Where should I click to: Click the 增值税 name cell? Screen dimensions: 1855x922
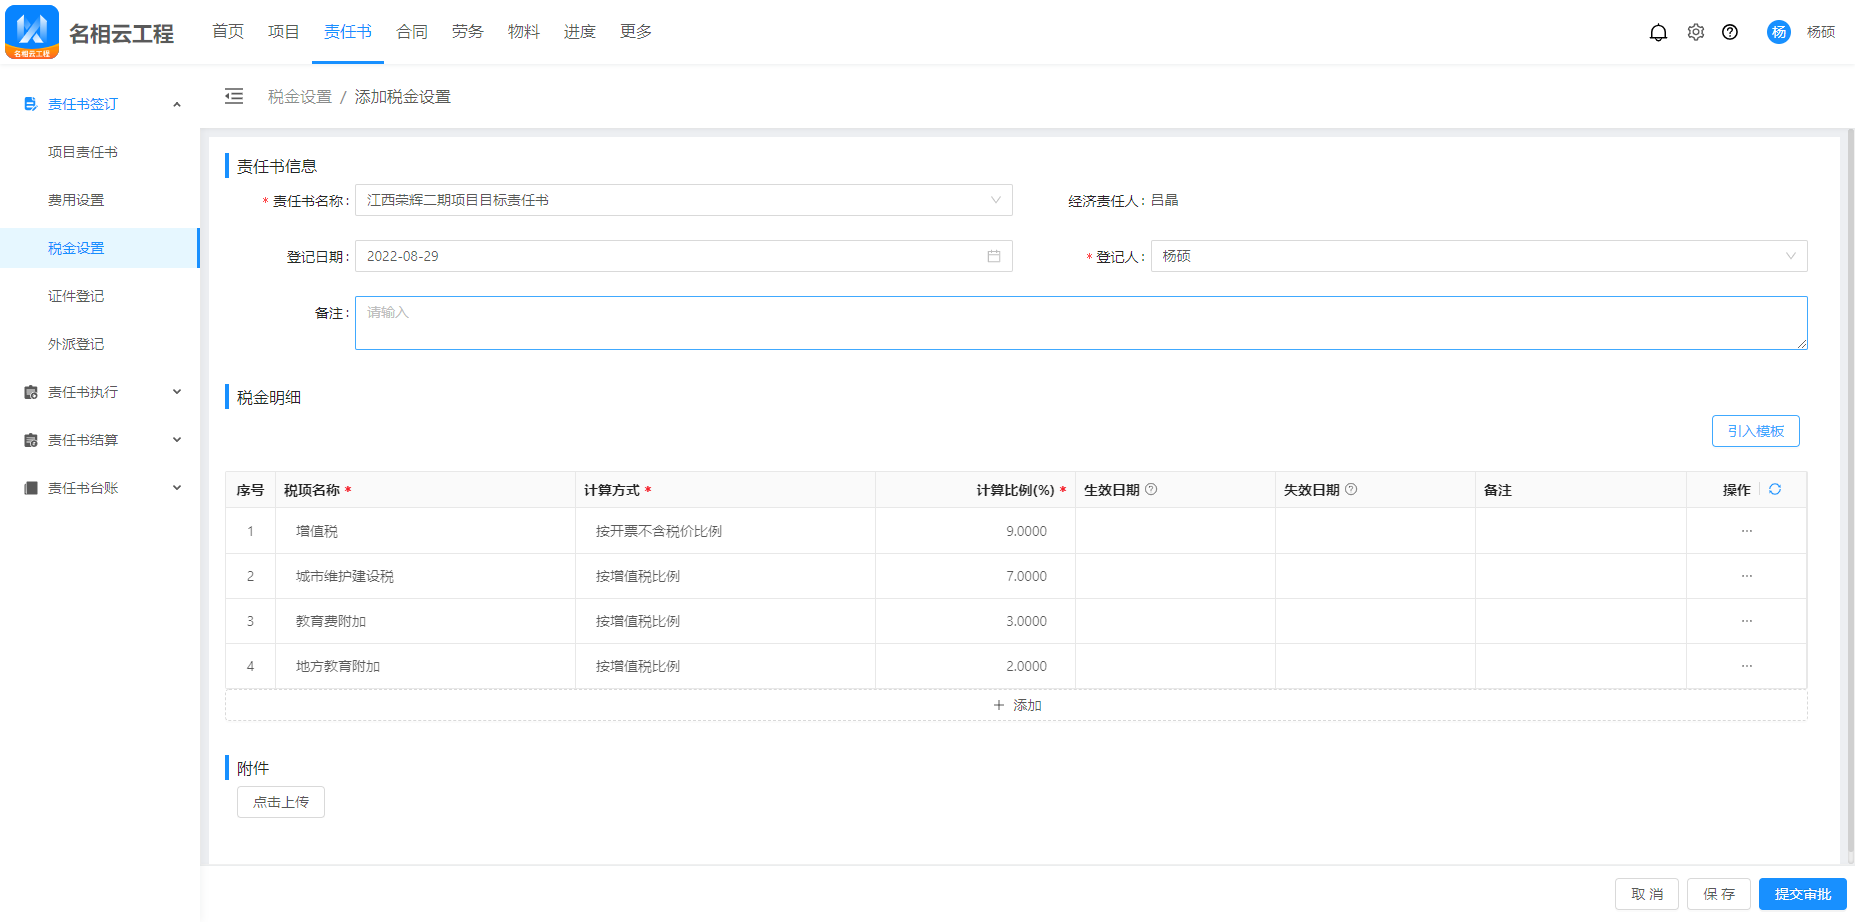point(425,531)
